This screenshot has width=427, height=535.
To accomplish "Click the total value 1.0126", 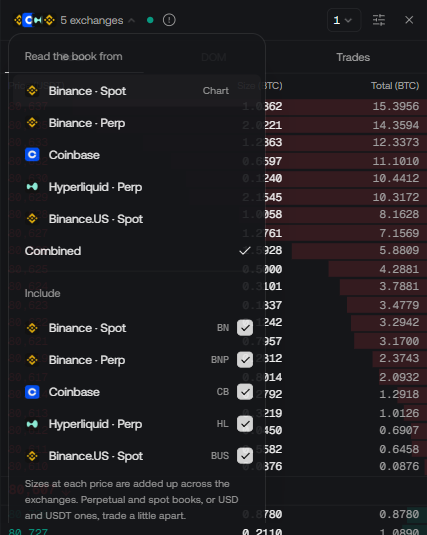I will (399, 413).
